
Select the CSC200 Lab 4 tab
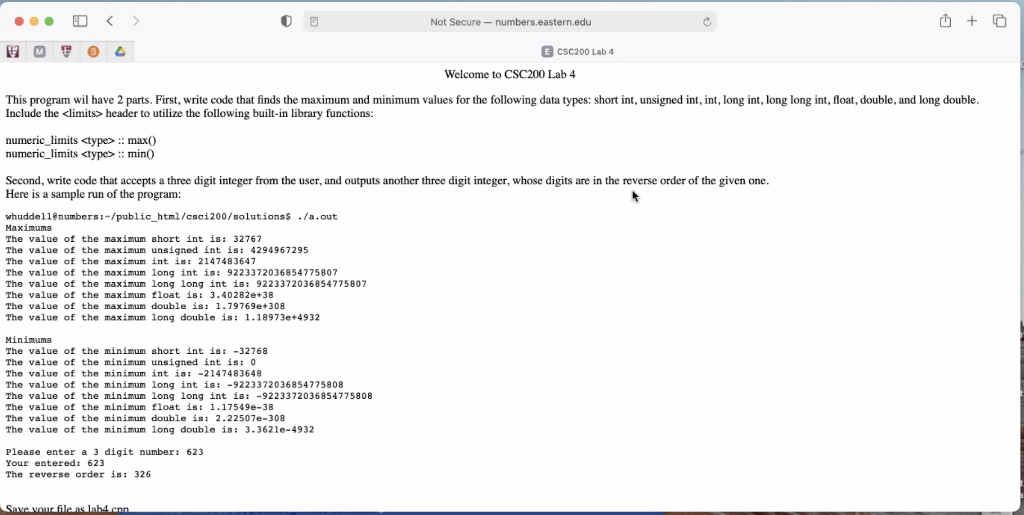[x=577, y=52]
